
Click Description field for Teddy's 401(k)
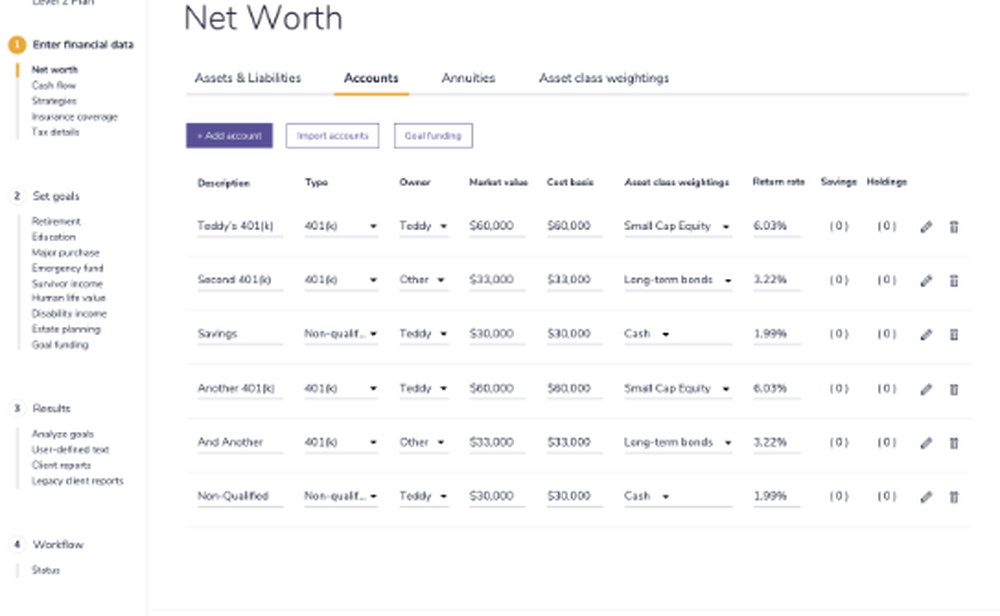tap(240, 226)
